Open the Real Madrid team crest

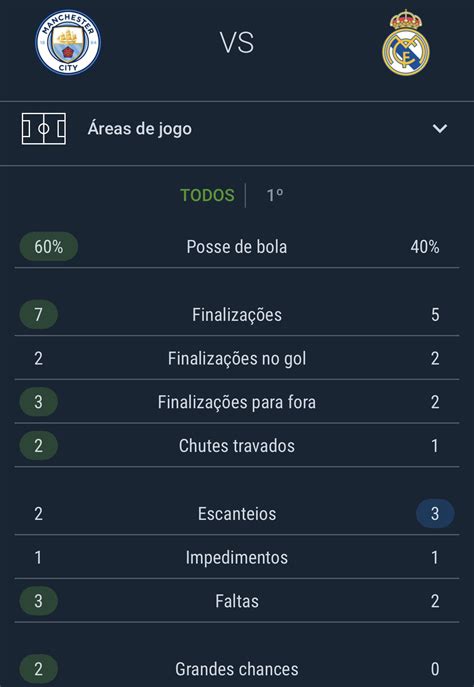coord(406,42)
